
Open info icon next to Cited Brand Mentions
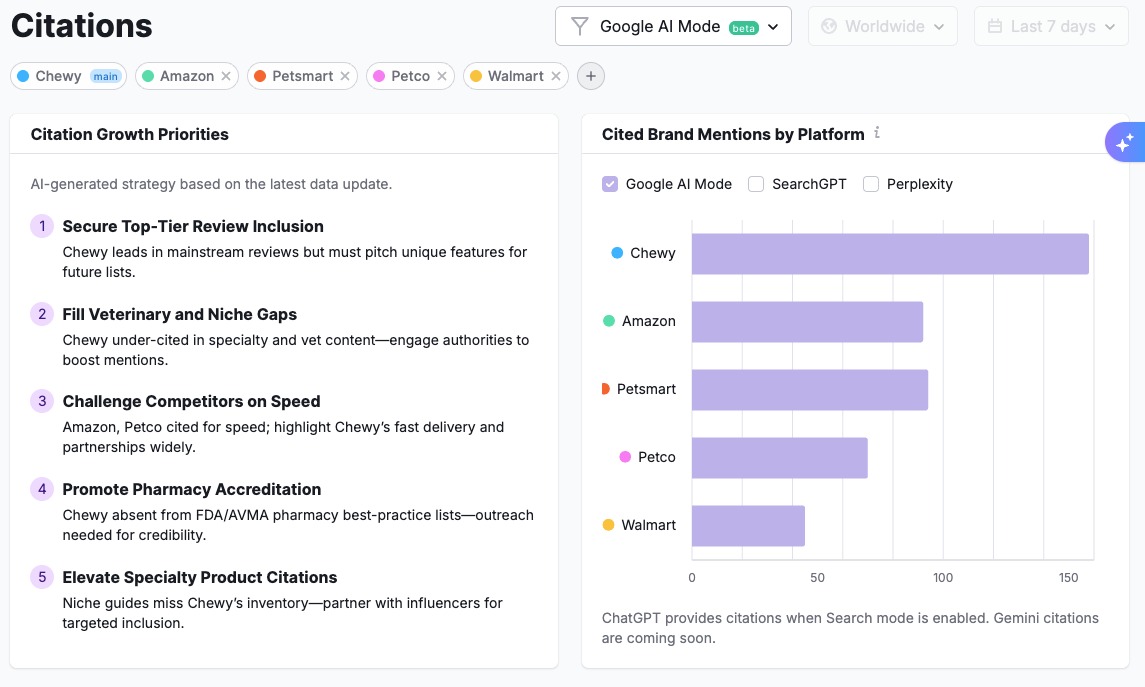pos(877,133)
